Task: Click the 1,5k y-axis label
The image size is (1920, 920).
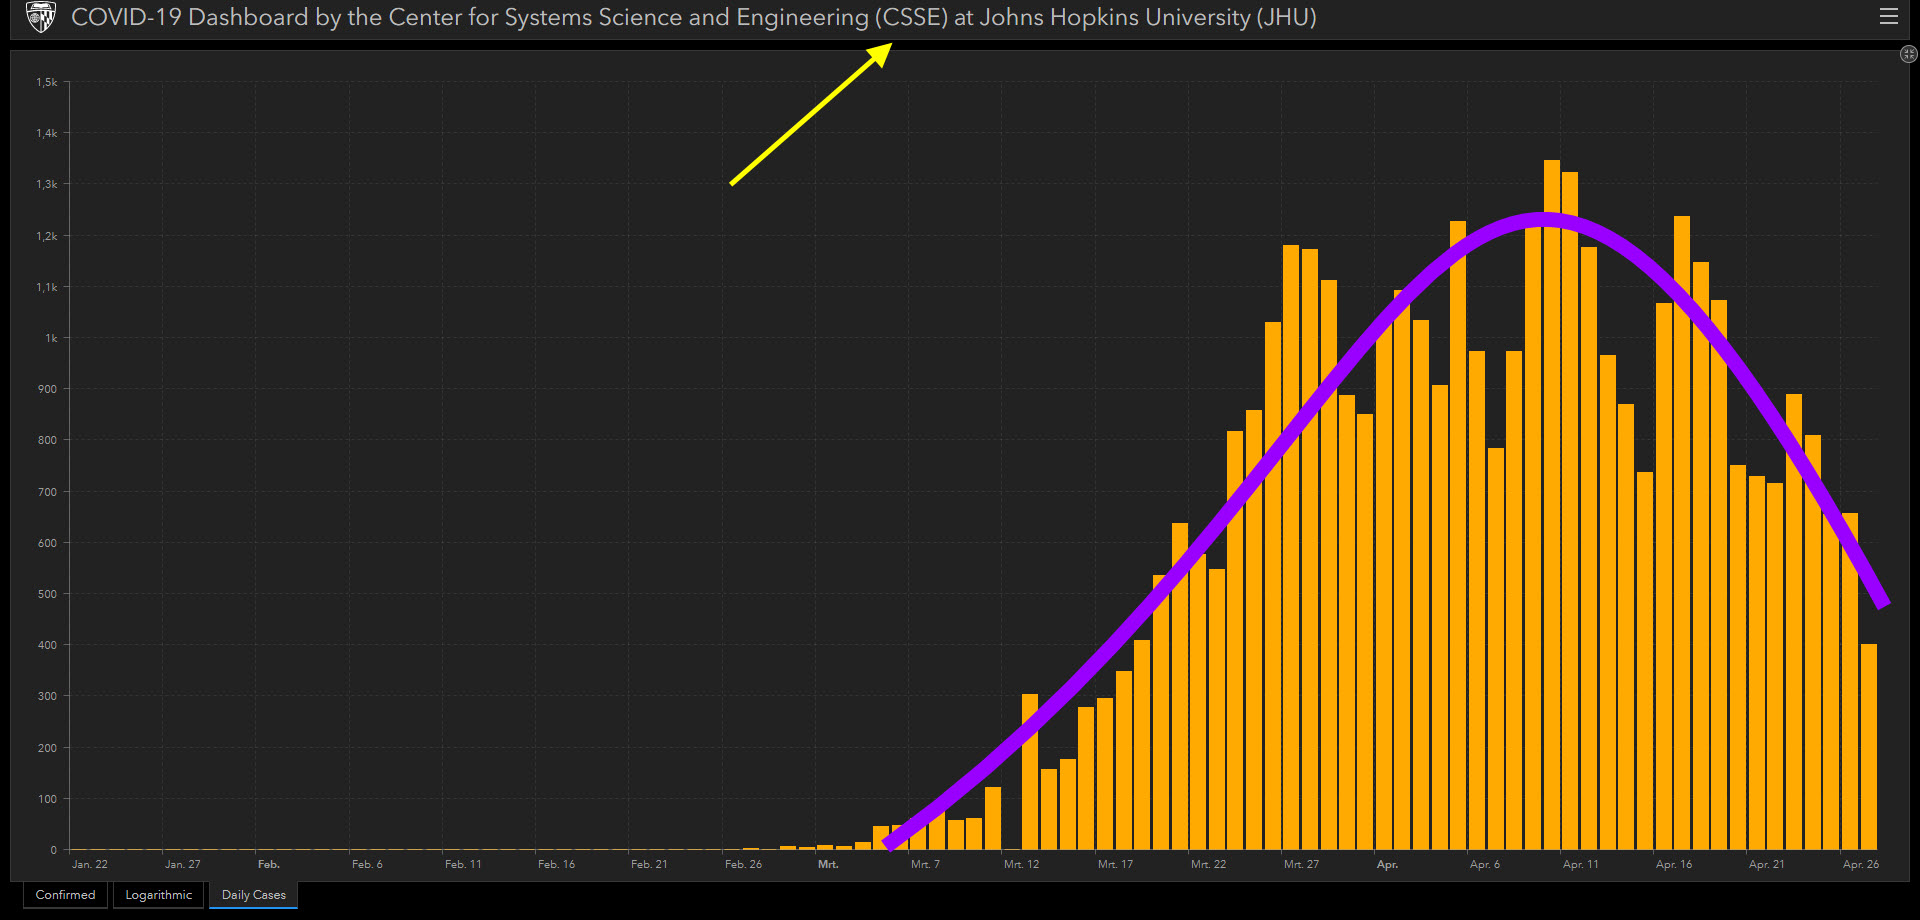Action: click(47, 82)
